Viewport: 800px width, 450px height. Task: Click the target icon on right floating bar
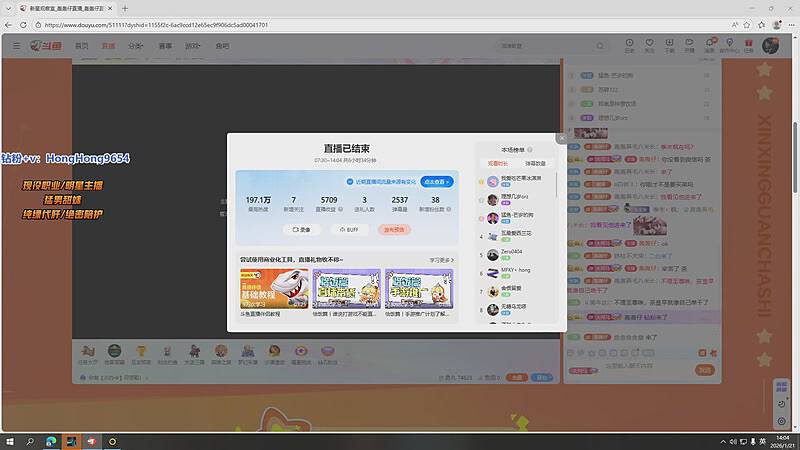pyautogui.click(x=782, y=421)
